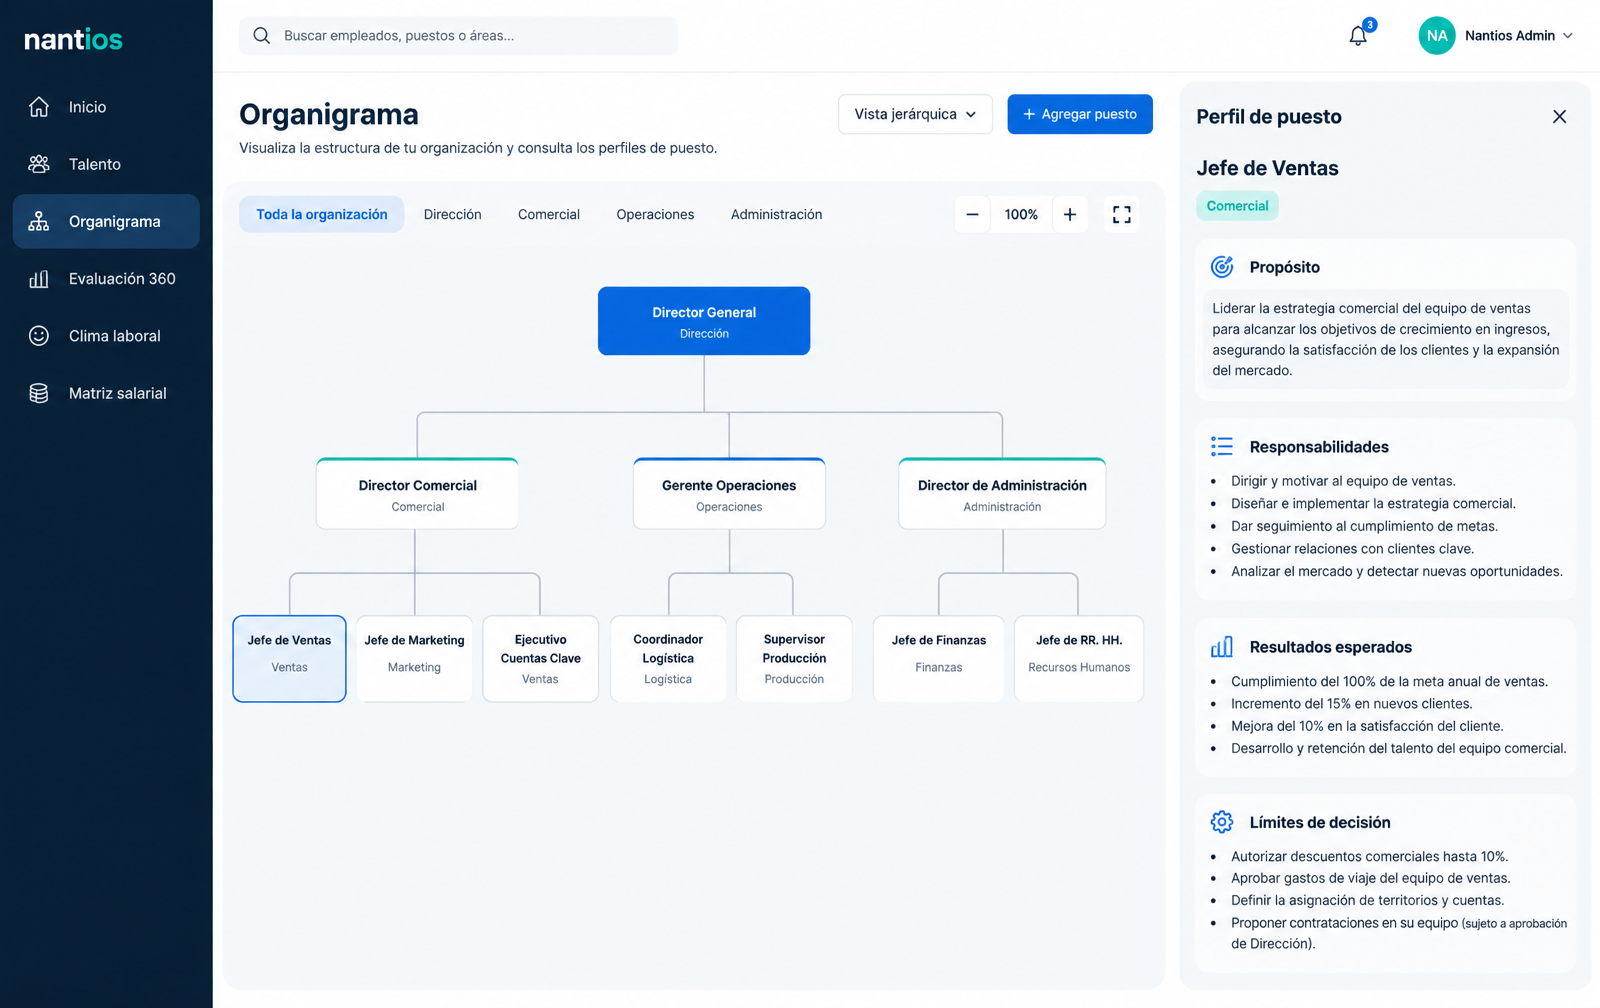1600x1008 pixels.
Task: Click the nantios logo
Action: click(x=73, y=39)
